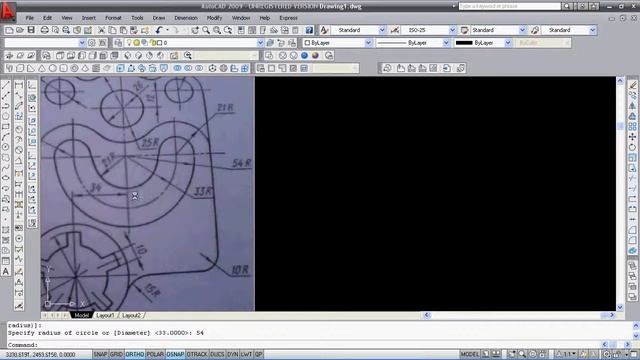Click the Undo arrow icon
Screen dimensions: 640x360
[x=159, y=30]
